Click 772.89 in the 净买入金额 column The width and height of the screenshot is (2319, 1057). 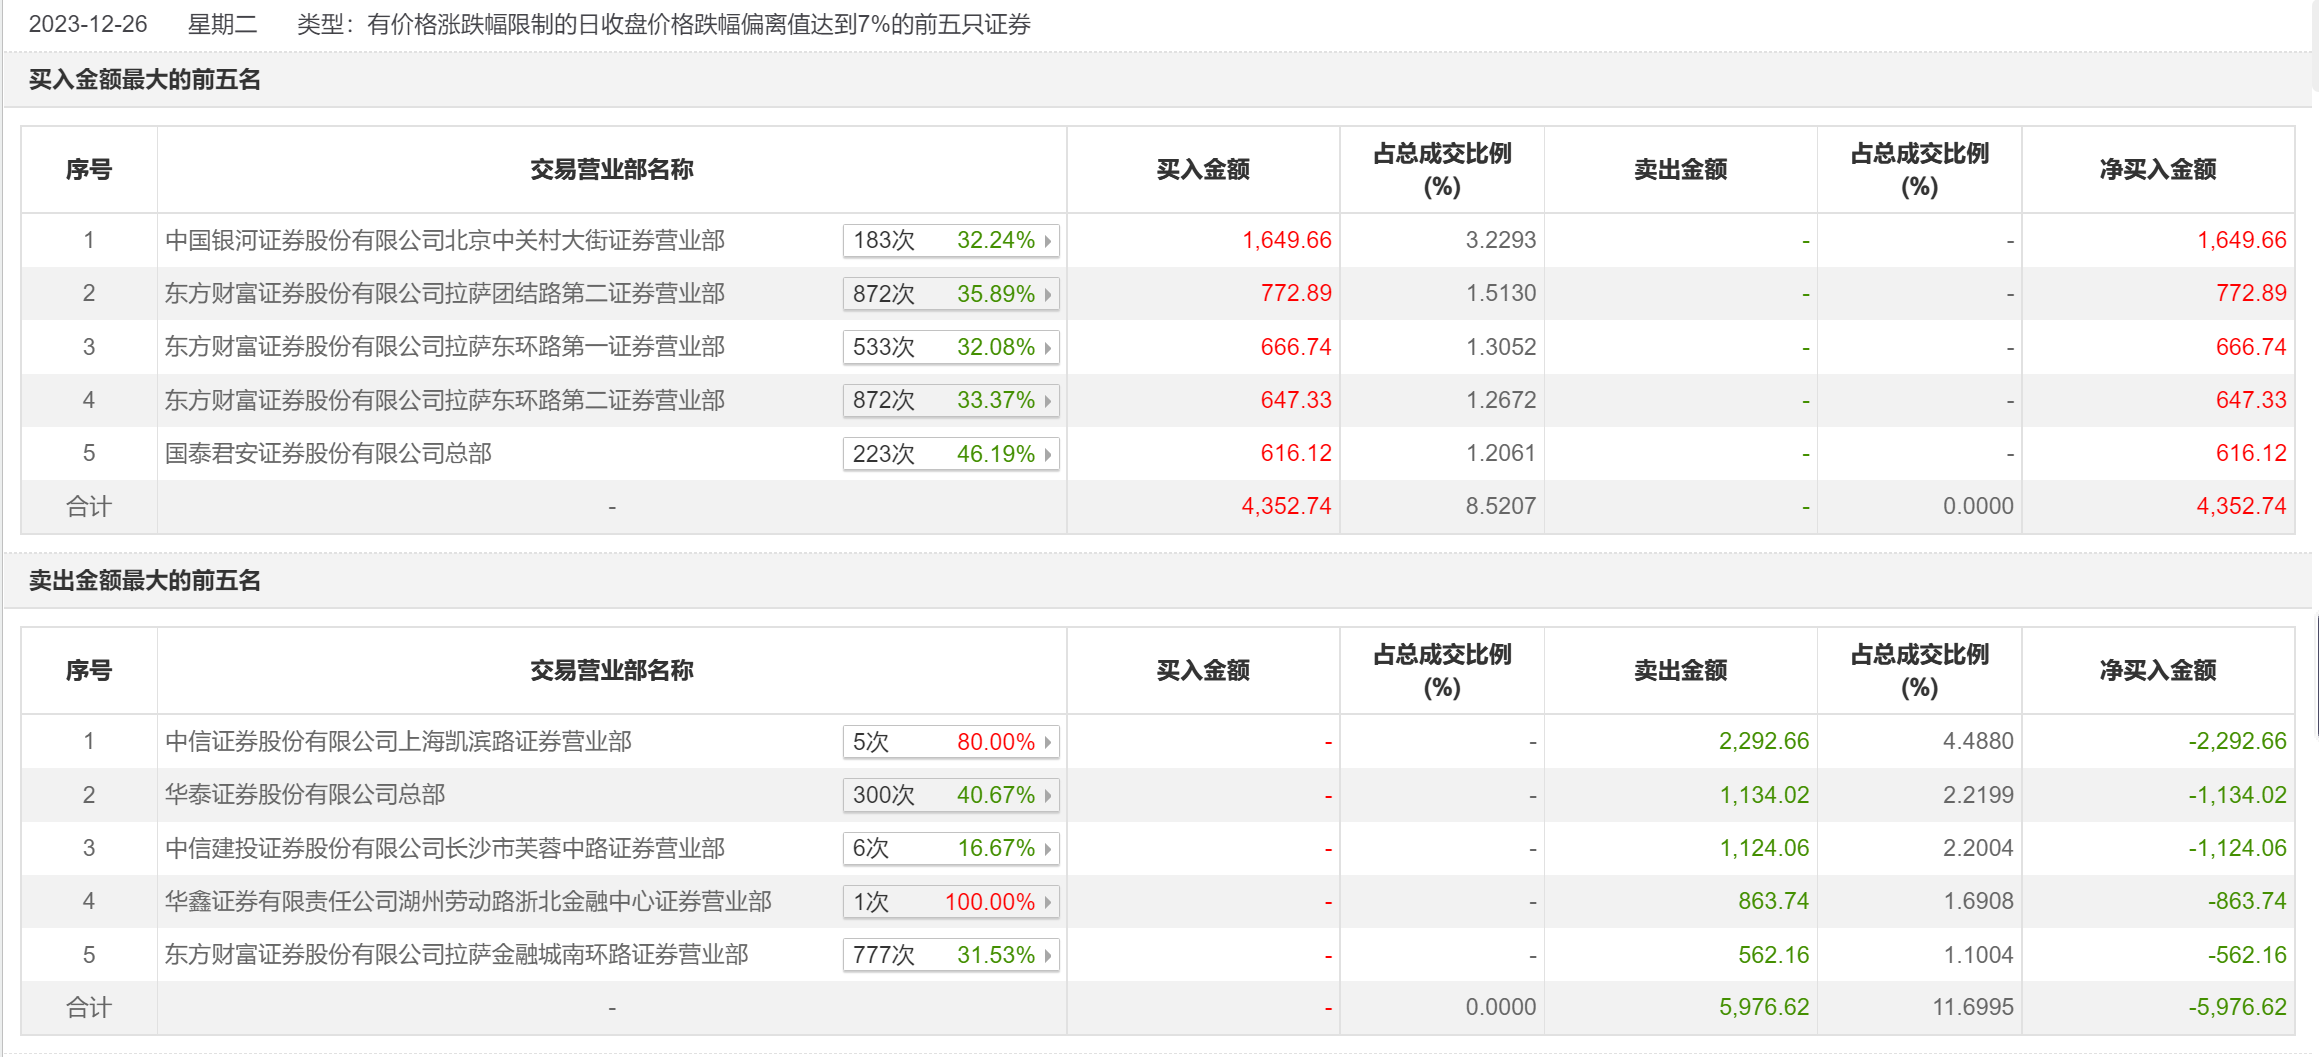point(2251,293)
